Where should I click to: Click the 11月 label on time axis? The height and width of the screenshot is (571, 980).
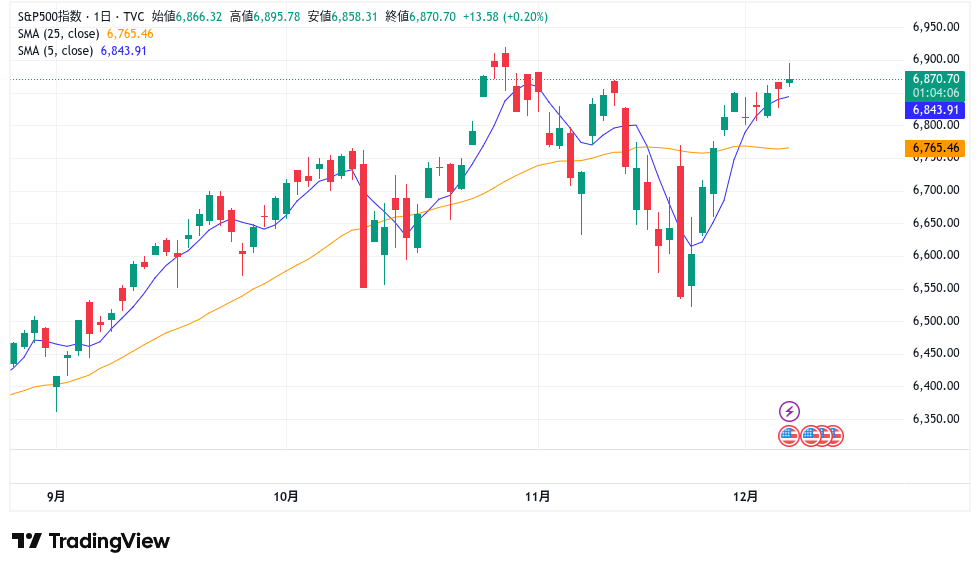pos(538,496)
